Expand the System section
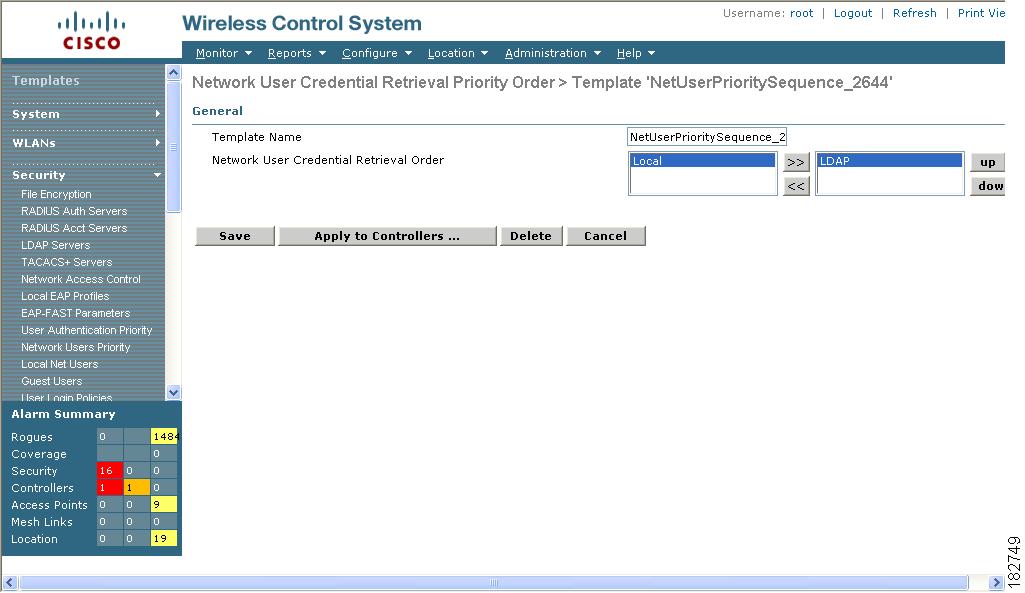Screen dimensions: 1025x593 pyautogui.click(x=86, y=114)
